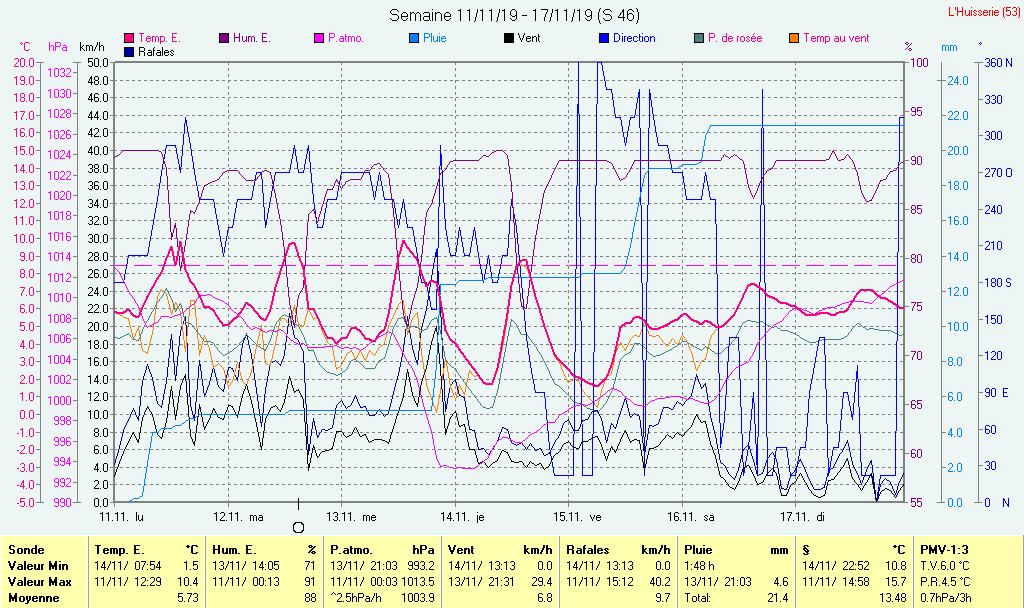Click the '17.11. di' date label
This screenshot has width=1024, height=608.
803,517
